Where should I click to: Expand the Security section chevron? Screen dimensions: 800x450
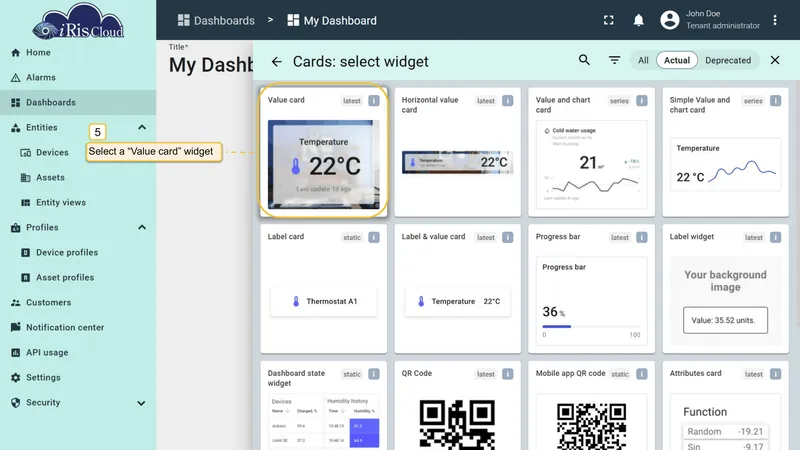click(141, 403)
